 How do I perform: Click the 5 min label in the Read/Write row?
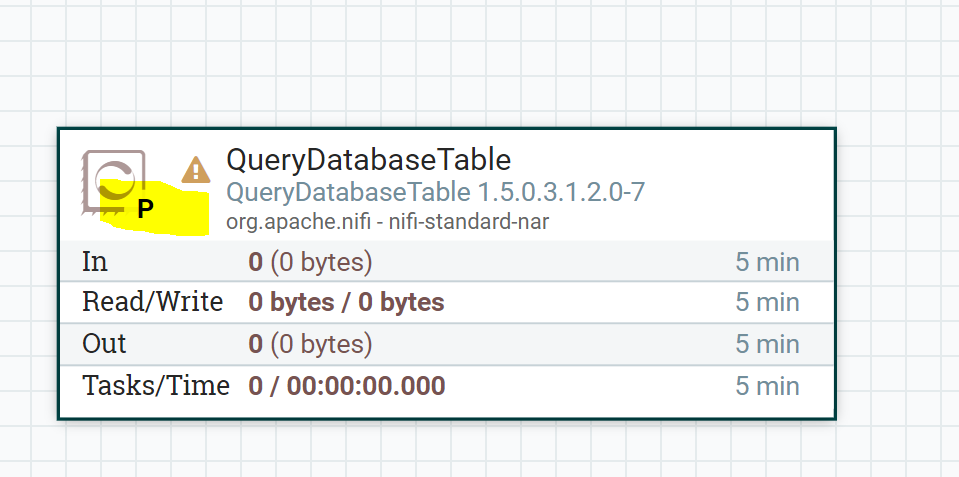coord(767,302)
